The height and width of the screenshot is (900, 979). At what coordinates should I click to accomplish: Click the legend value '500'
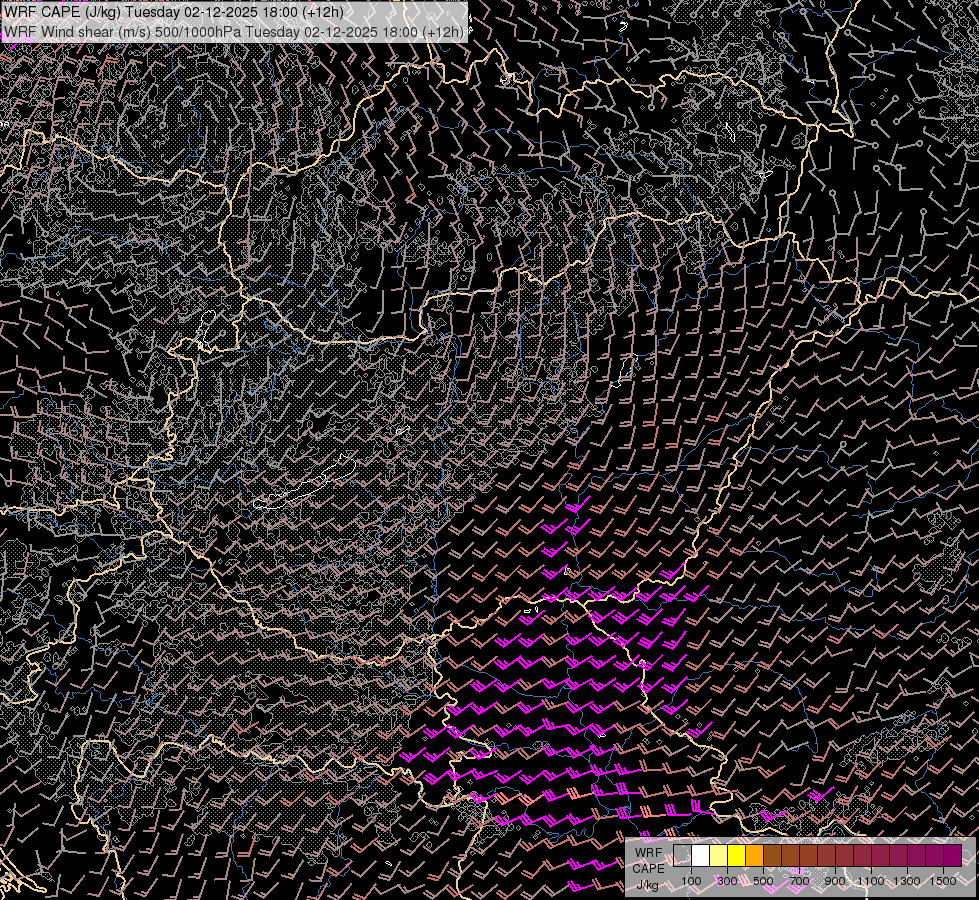763,881
